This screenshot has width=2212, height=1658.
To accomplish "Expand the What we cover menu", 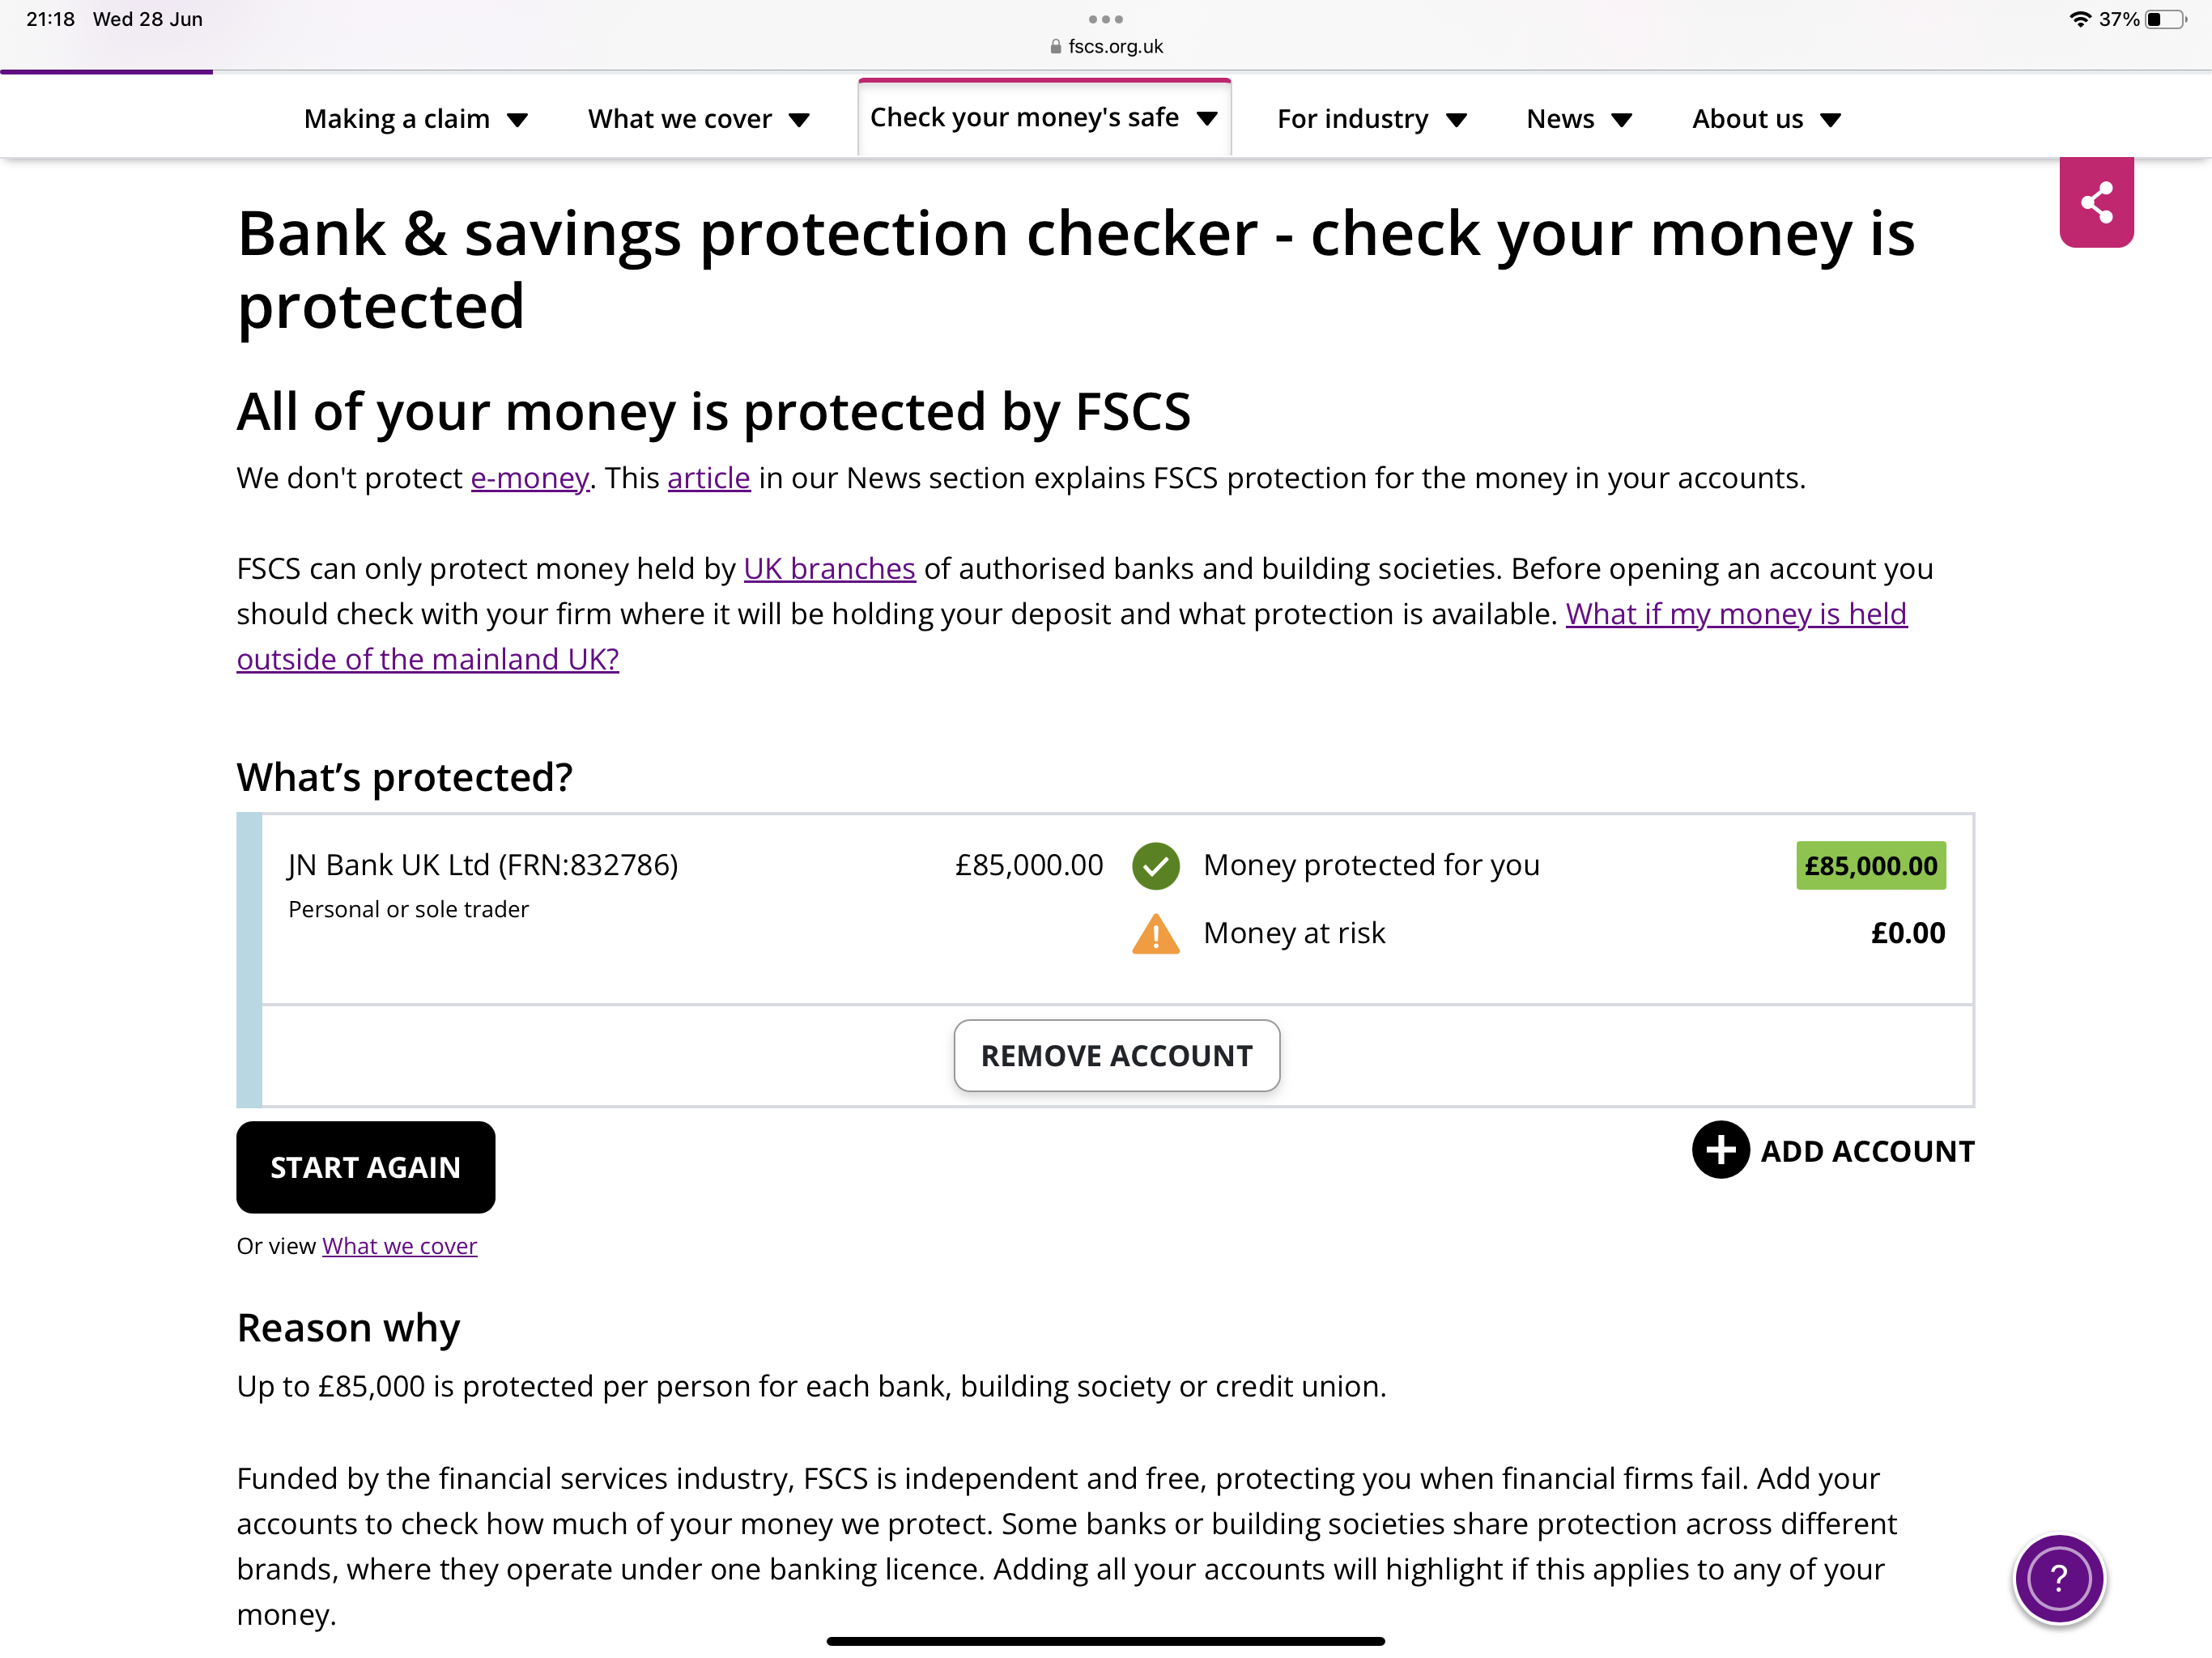I will [x=698, y=119].
